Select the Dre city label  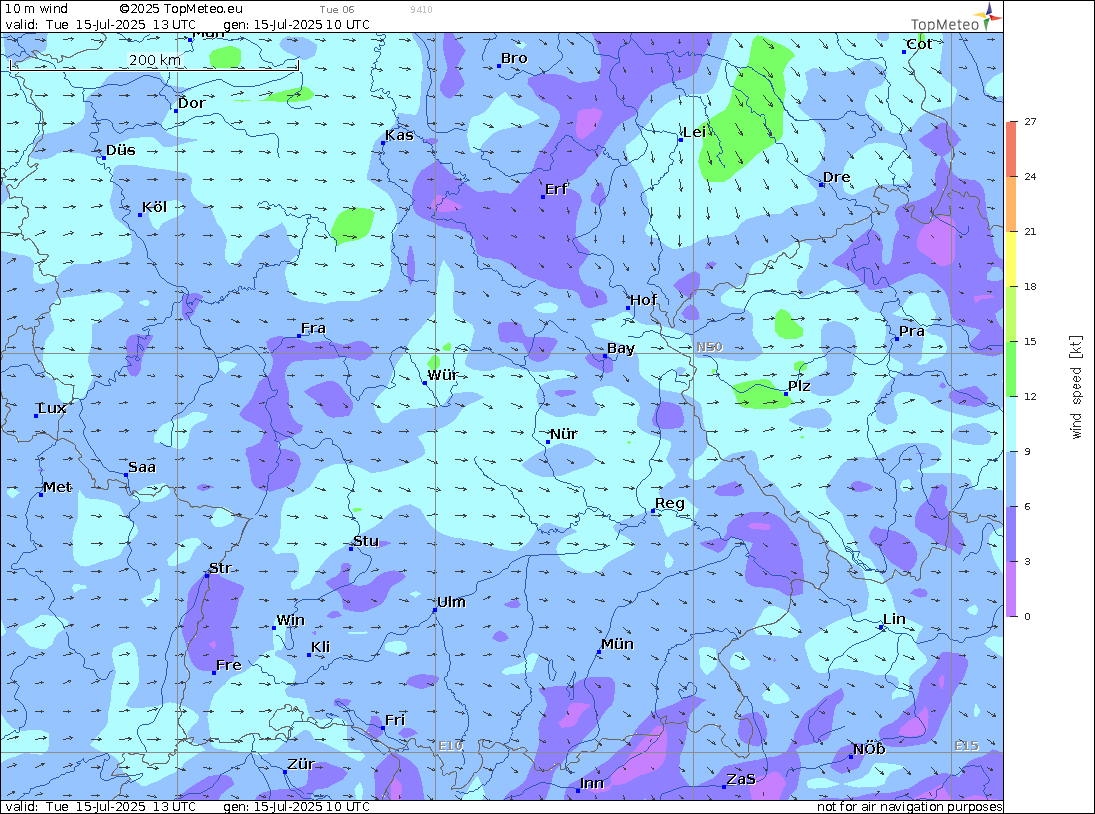pos(837,177)
